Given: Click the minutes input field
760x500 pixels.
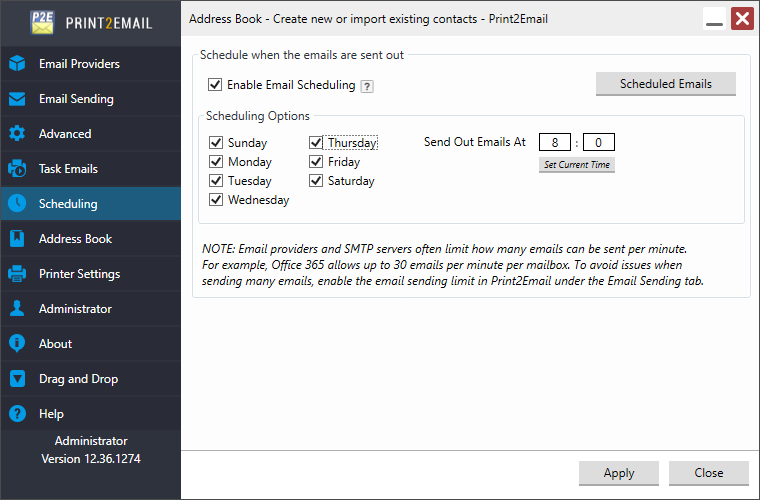Looking at the screenshot, I should tap(598, 142).
